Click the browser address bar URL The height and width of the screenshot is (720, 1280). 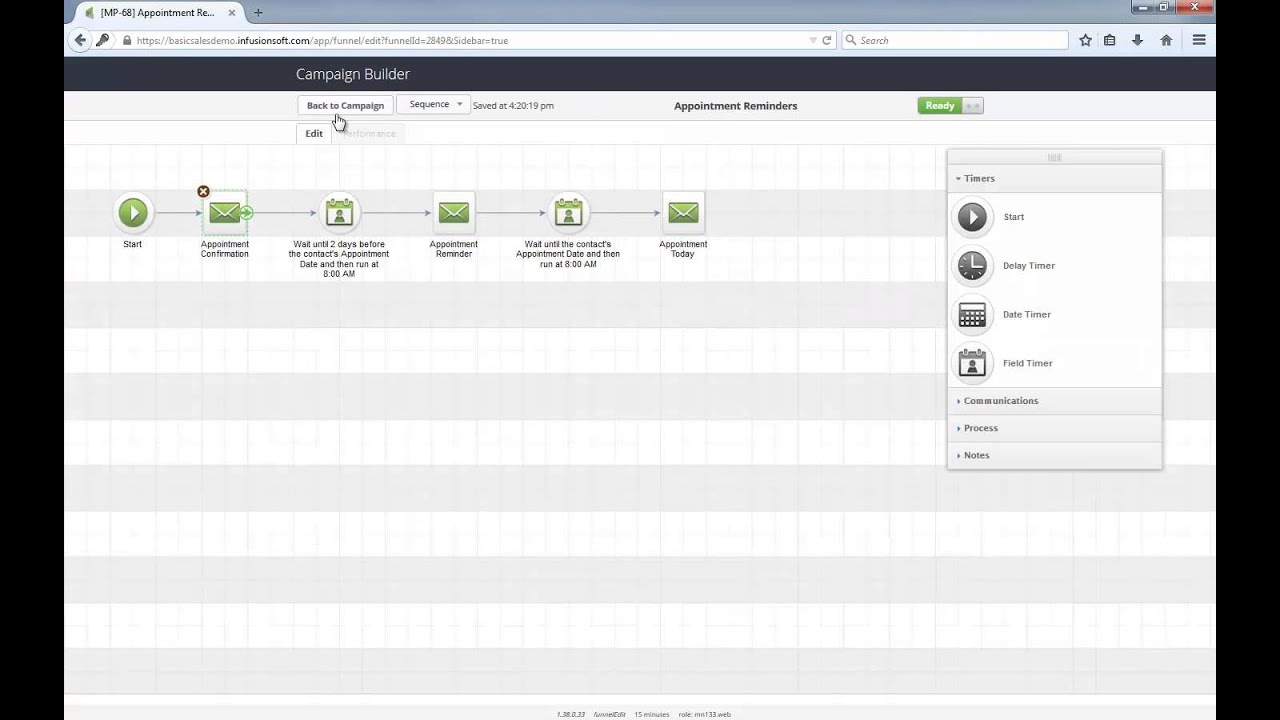(322, 41)
